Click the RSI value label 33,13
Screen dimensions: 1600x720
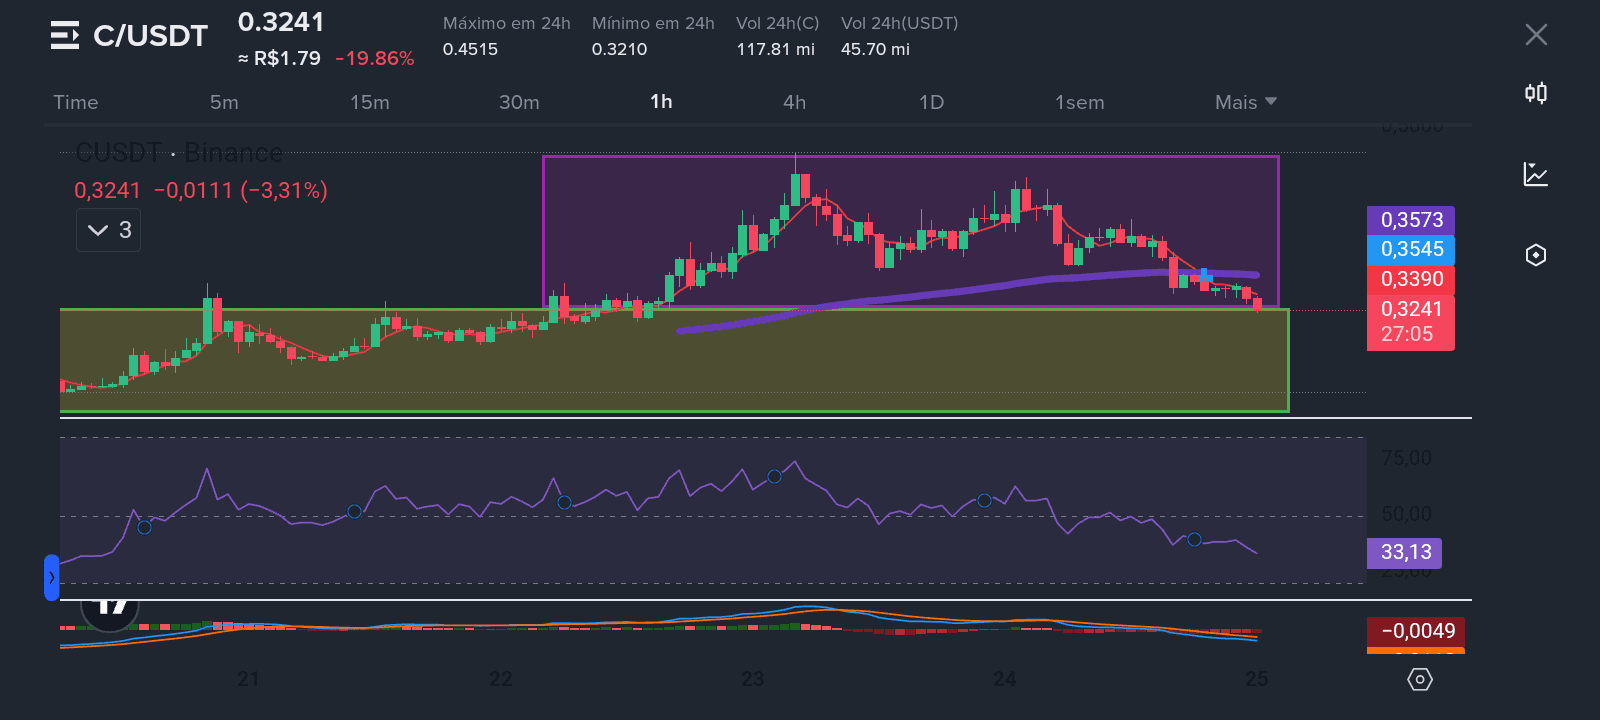(x=1405, y=552)
